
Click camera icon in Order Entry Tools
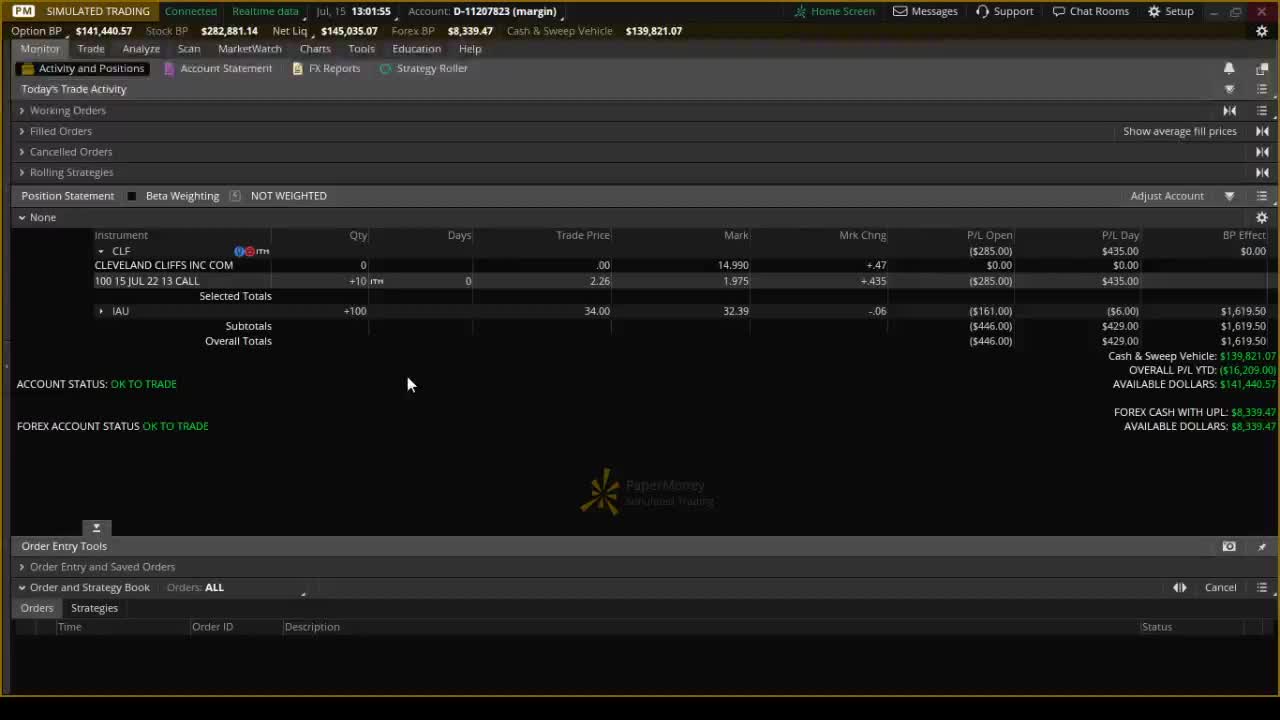[1229, 546]
